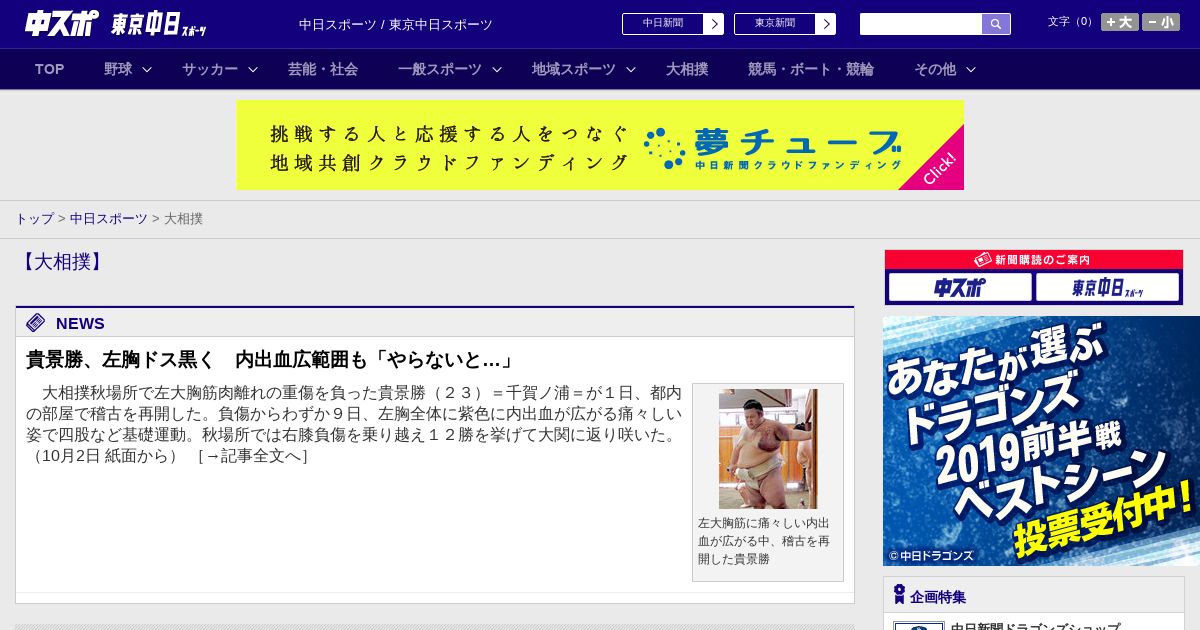This screenshot has width=1200, height=630.
Task: Click the 大相撲 breadcrumb text
Action: (x=183, y=218)
